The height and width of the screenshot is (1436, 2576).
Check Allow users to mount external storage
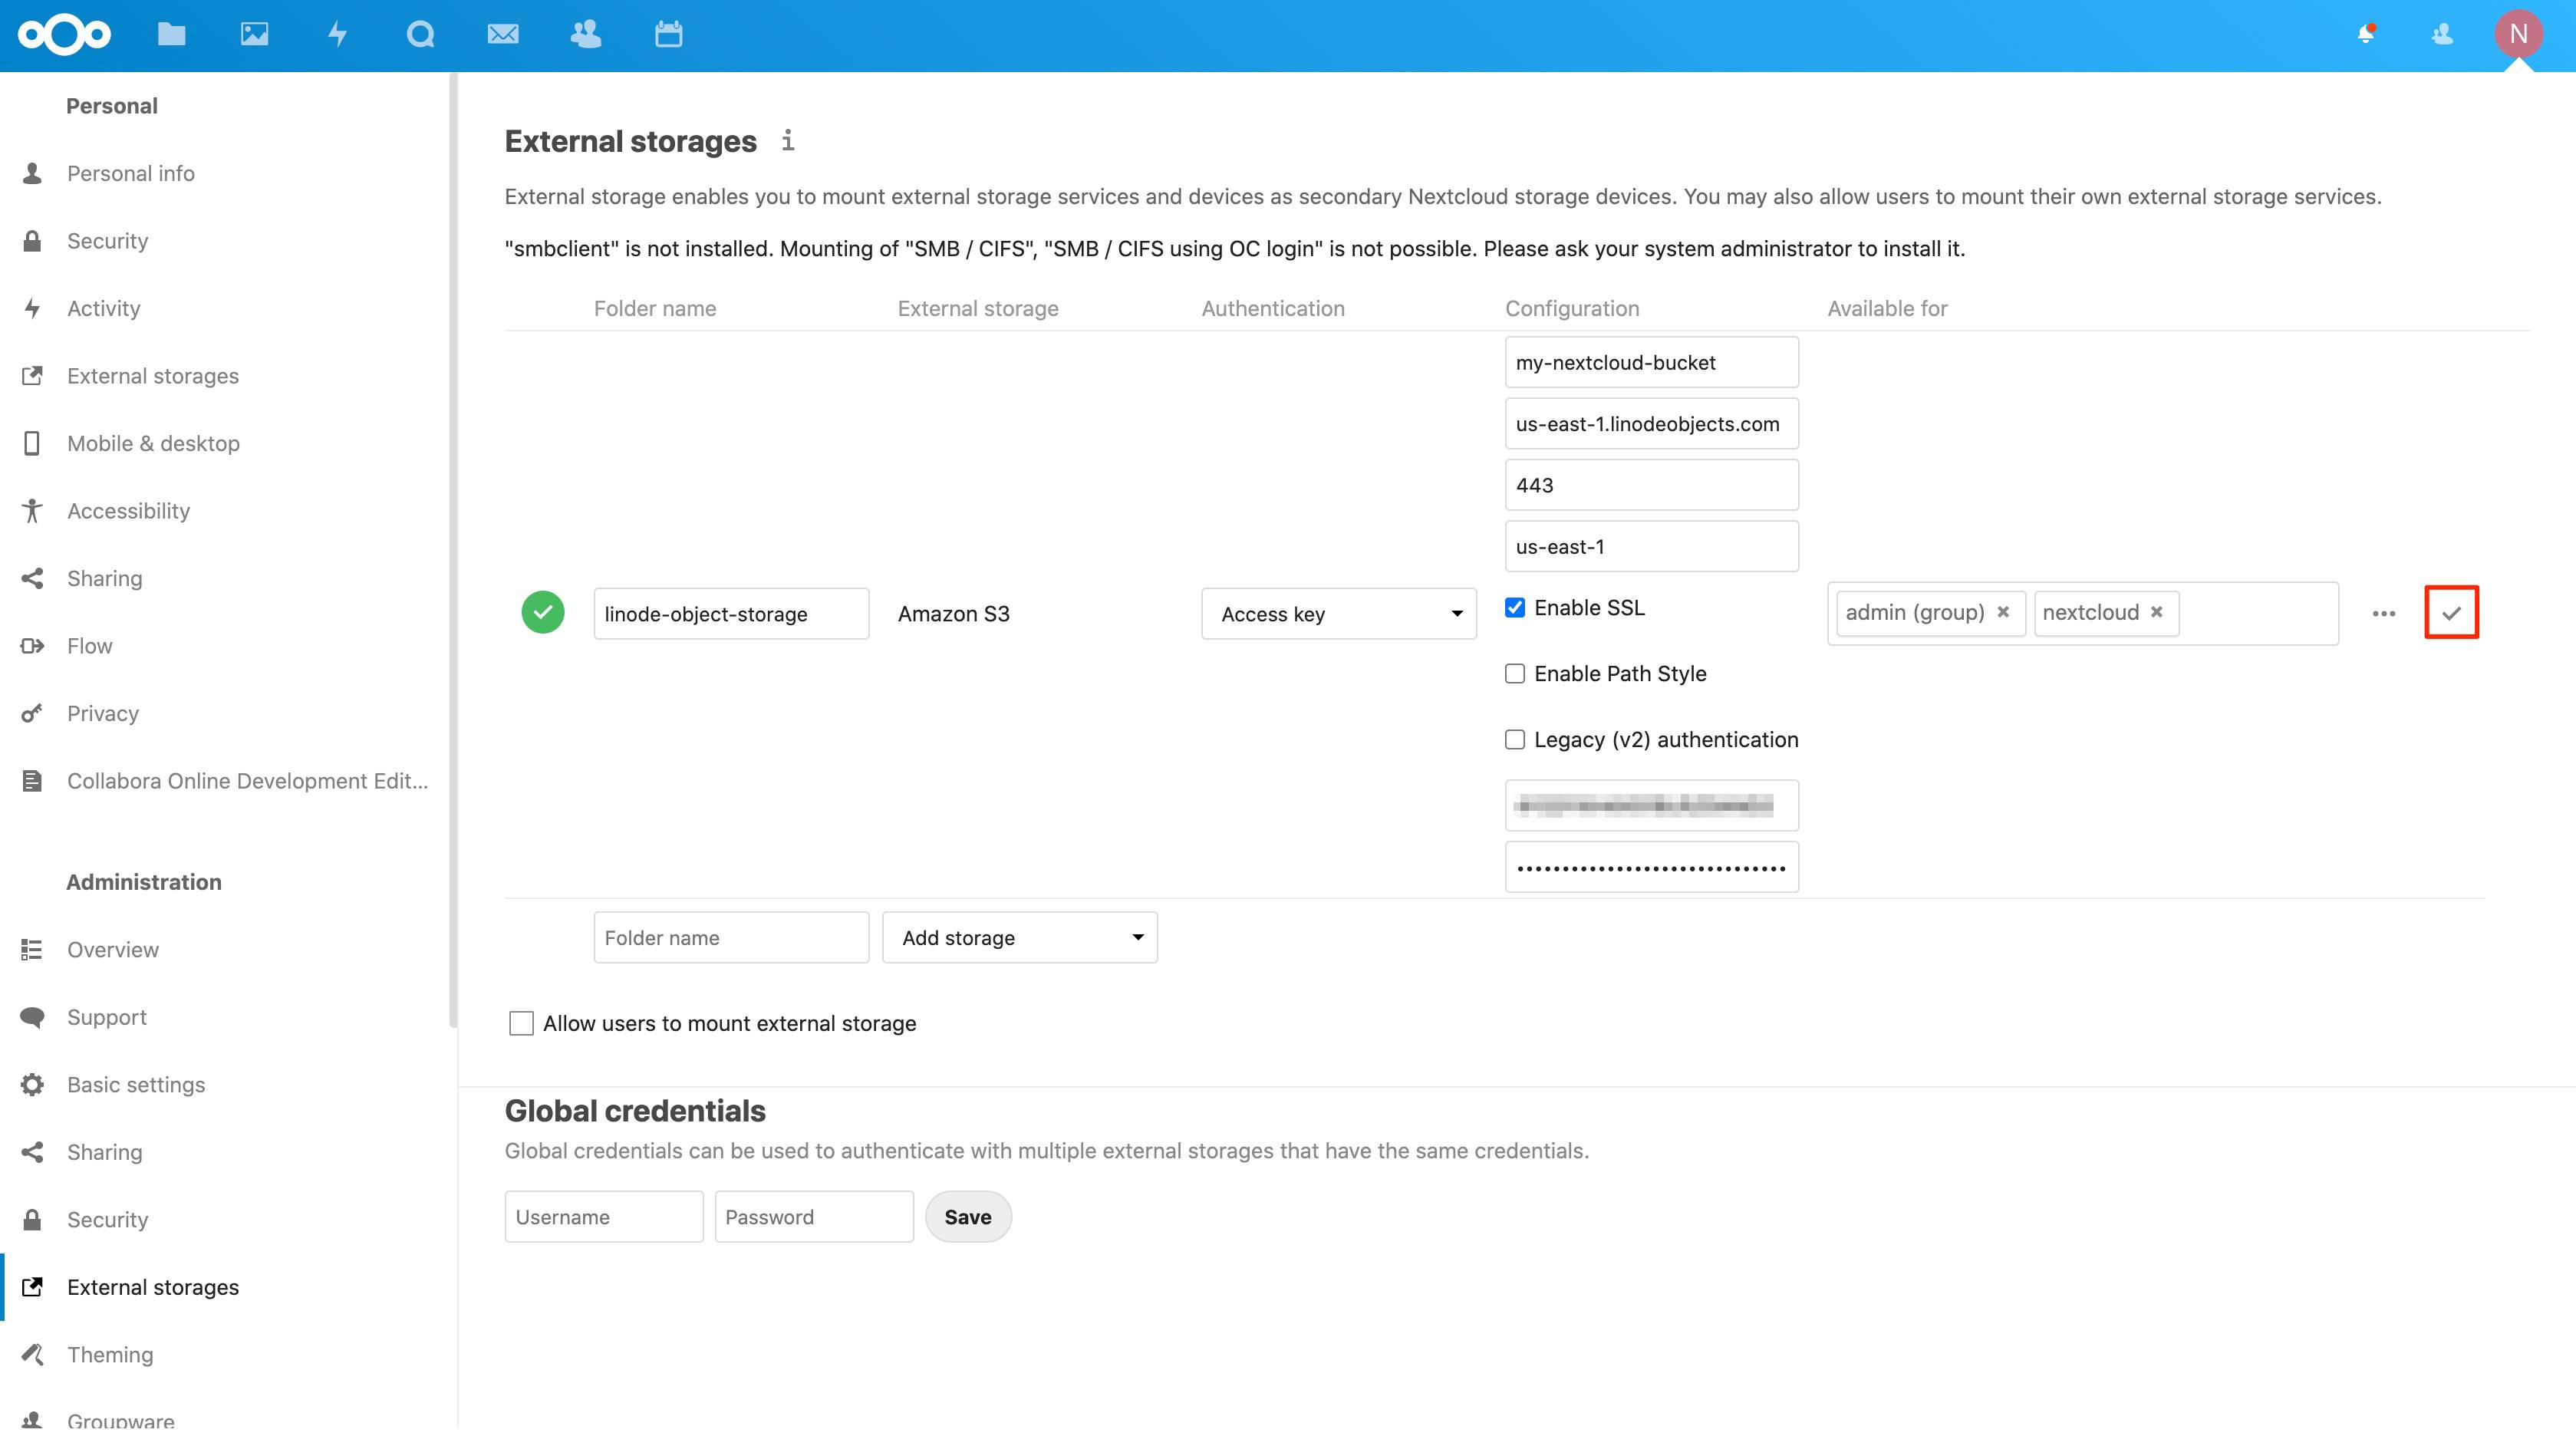click(x=521, y=1023)
